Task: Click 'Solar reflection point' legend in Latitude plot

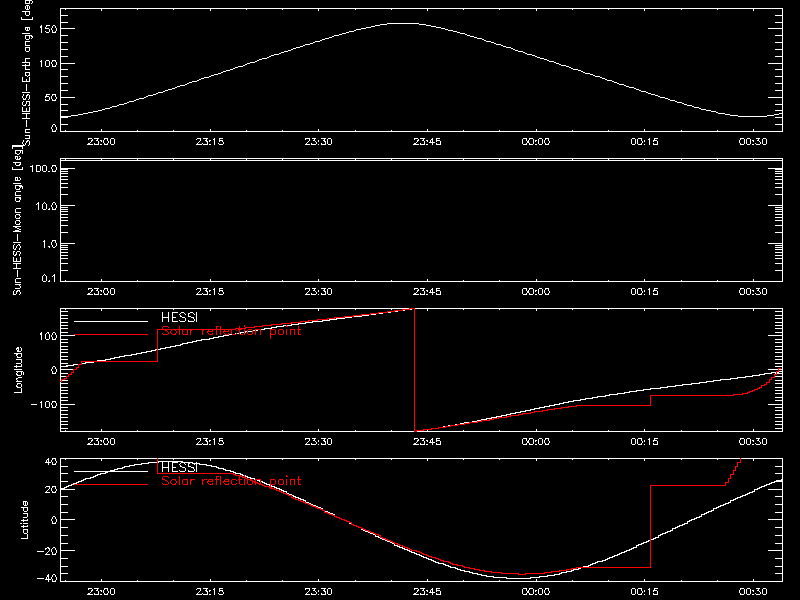Action: pyautogui.click(x=231, y=481)
